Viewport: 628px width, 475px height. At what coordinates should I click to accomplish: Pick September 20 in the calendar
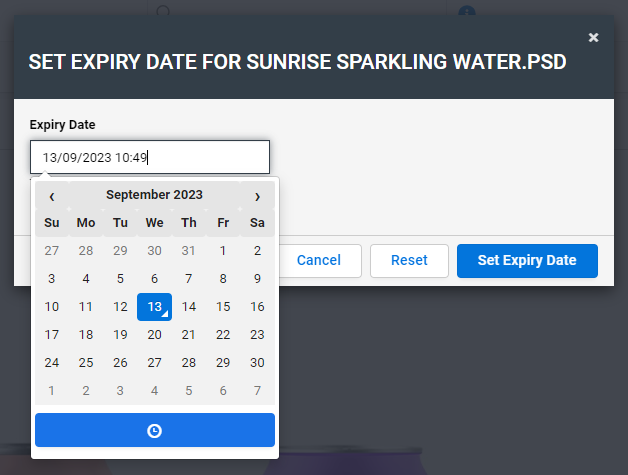[155, 335]
